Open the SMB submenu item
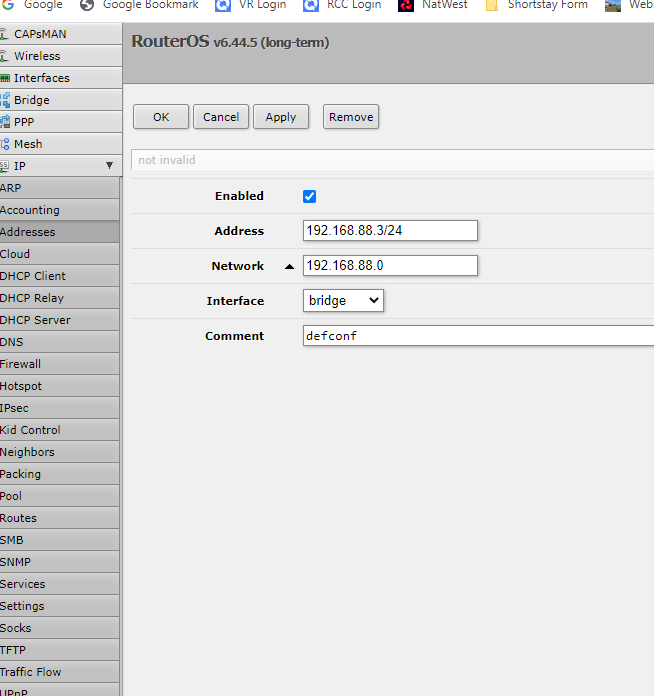Viewport: 654px width, 696px height. point(59,540)
